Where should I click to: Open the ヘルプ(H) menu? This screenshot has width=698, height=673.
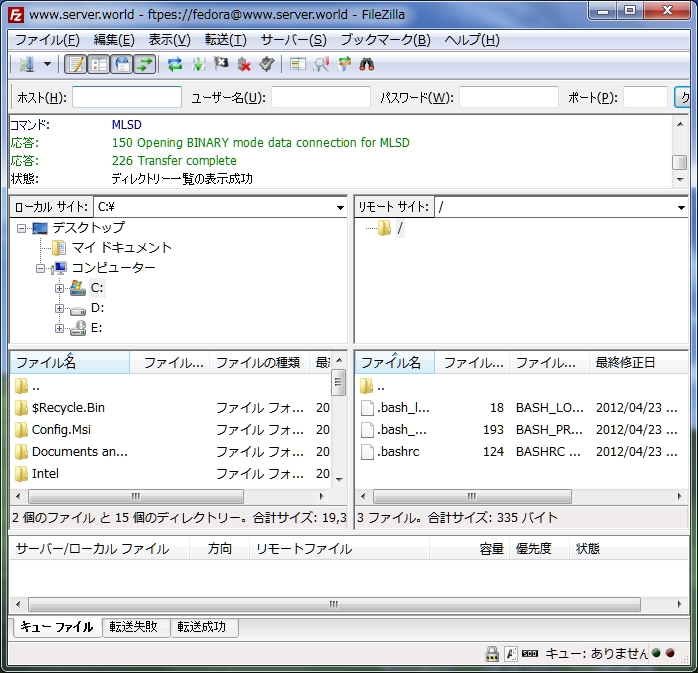click(472, 40)
